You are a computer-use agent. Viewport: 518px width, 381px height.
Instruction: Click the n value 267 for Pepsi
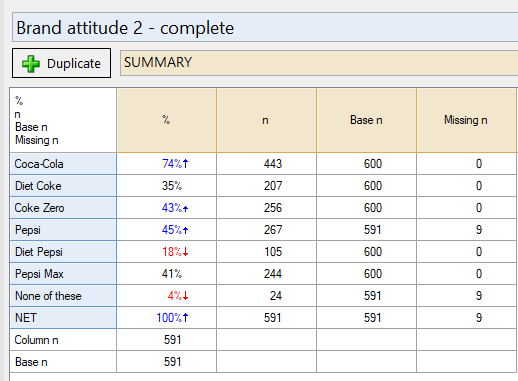266,230
